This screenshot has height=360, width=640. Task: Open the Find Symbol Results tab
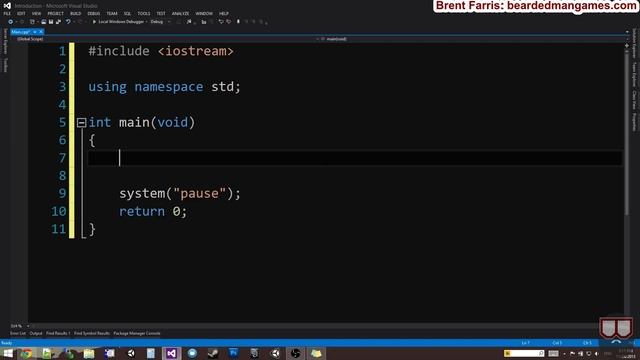92,333
